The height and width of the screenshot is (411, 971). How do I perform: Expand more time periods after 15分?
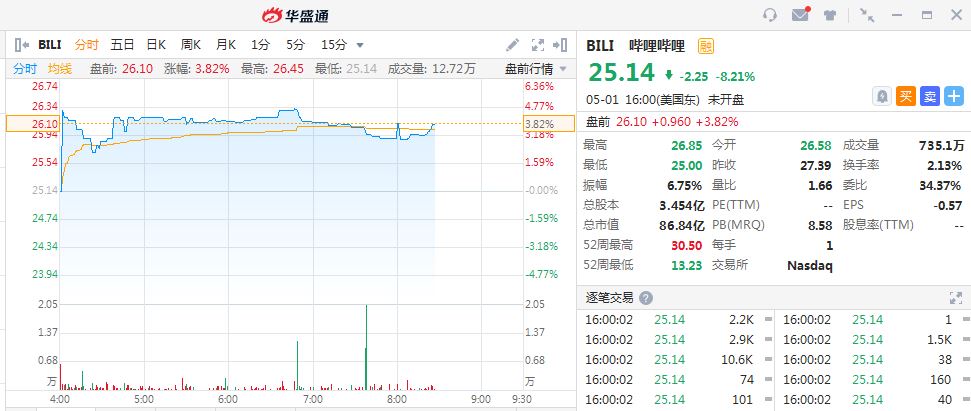click(x=360, y=45)
